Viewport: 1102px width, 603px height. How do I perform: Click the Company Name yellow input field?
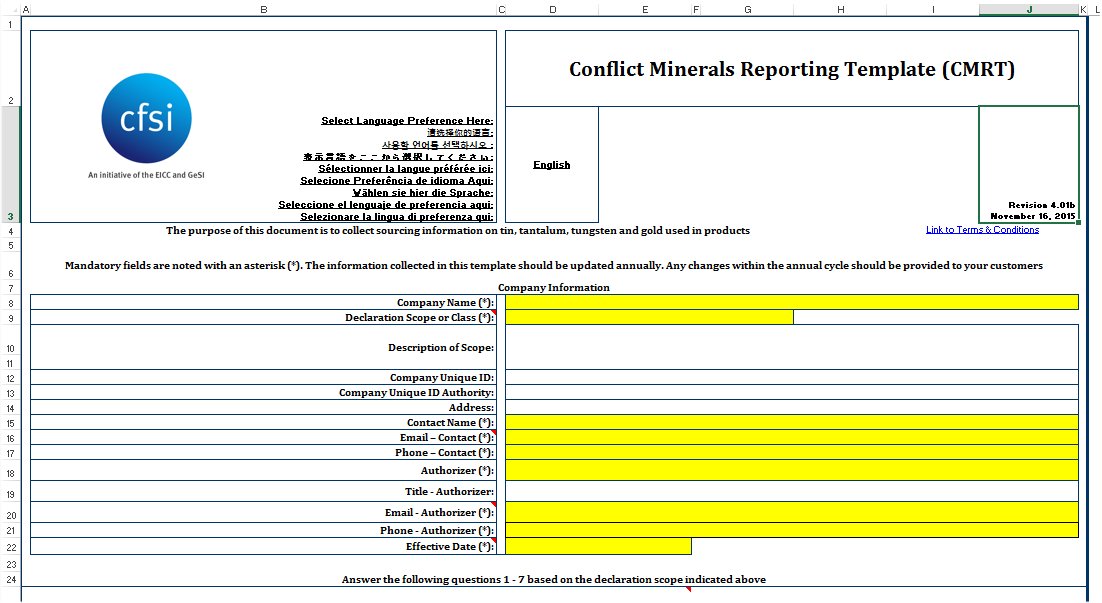(791, 302)
